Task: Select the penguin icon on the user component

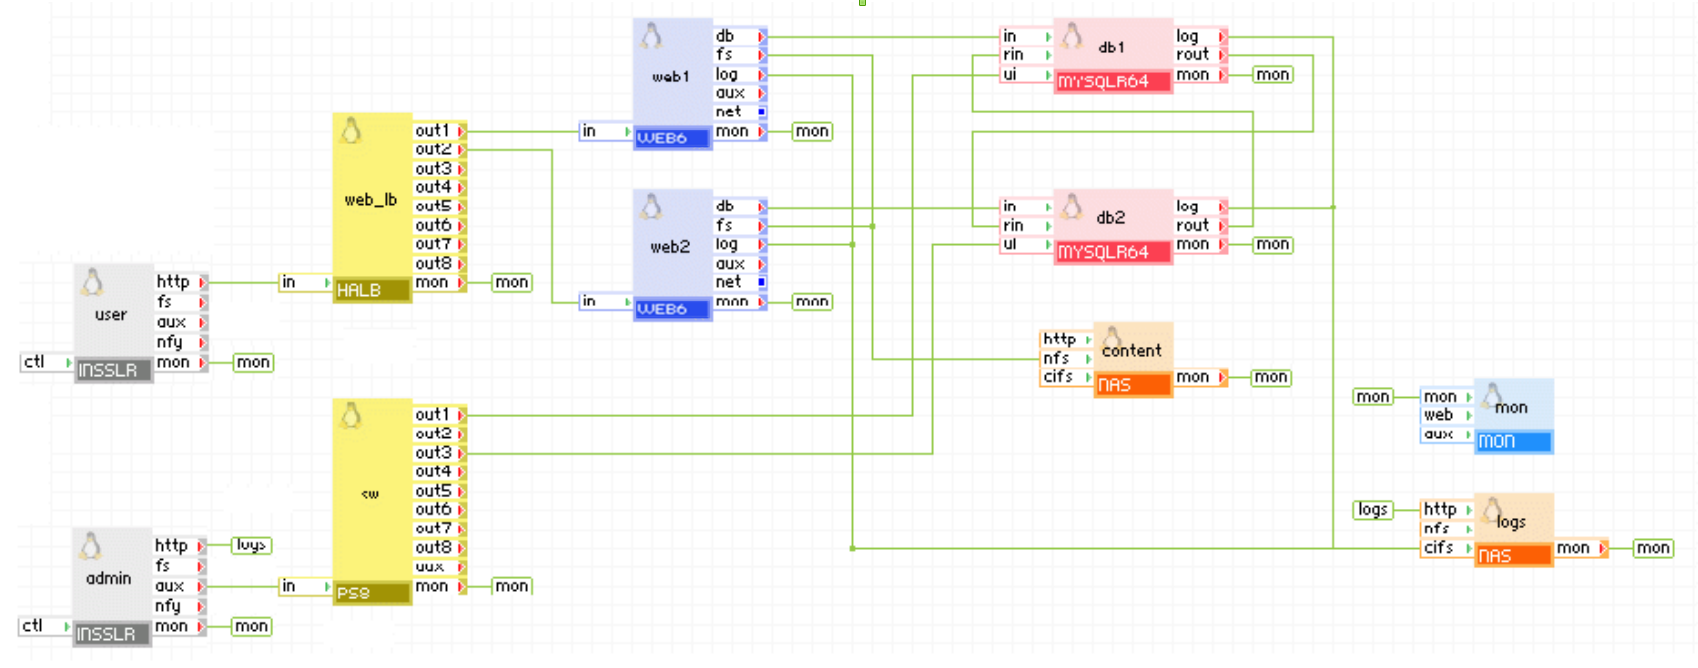Action: [92, 283]
